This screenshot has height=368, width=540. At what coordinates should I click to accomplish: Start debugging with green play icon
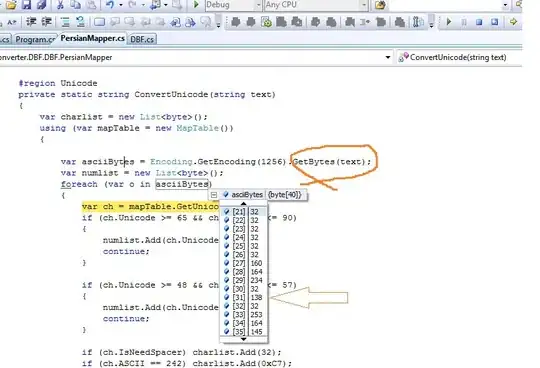tap(196, 5)
